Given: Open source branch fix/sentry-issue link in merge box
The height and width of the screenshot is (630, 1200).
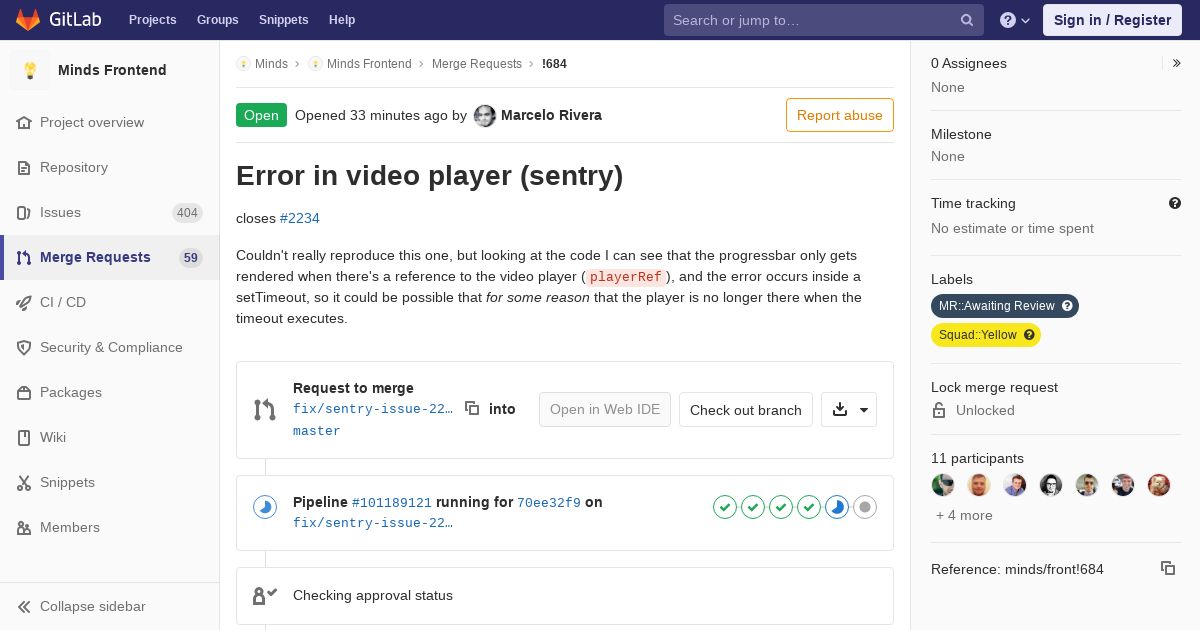Looking at the screenshot, I should (x=373, y=409).
